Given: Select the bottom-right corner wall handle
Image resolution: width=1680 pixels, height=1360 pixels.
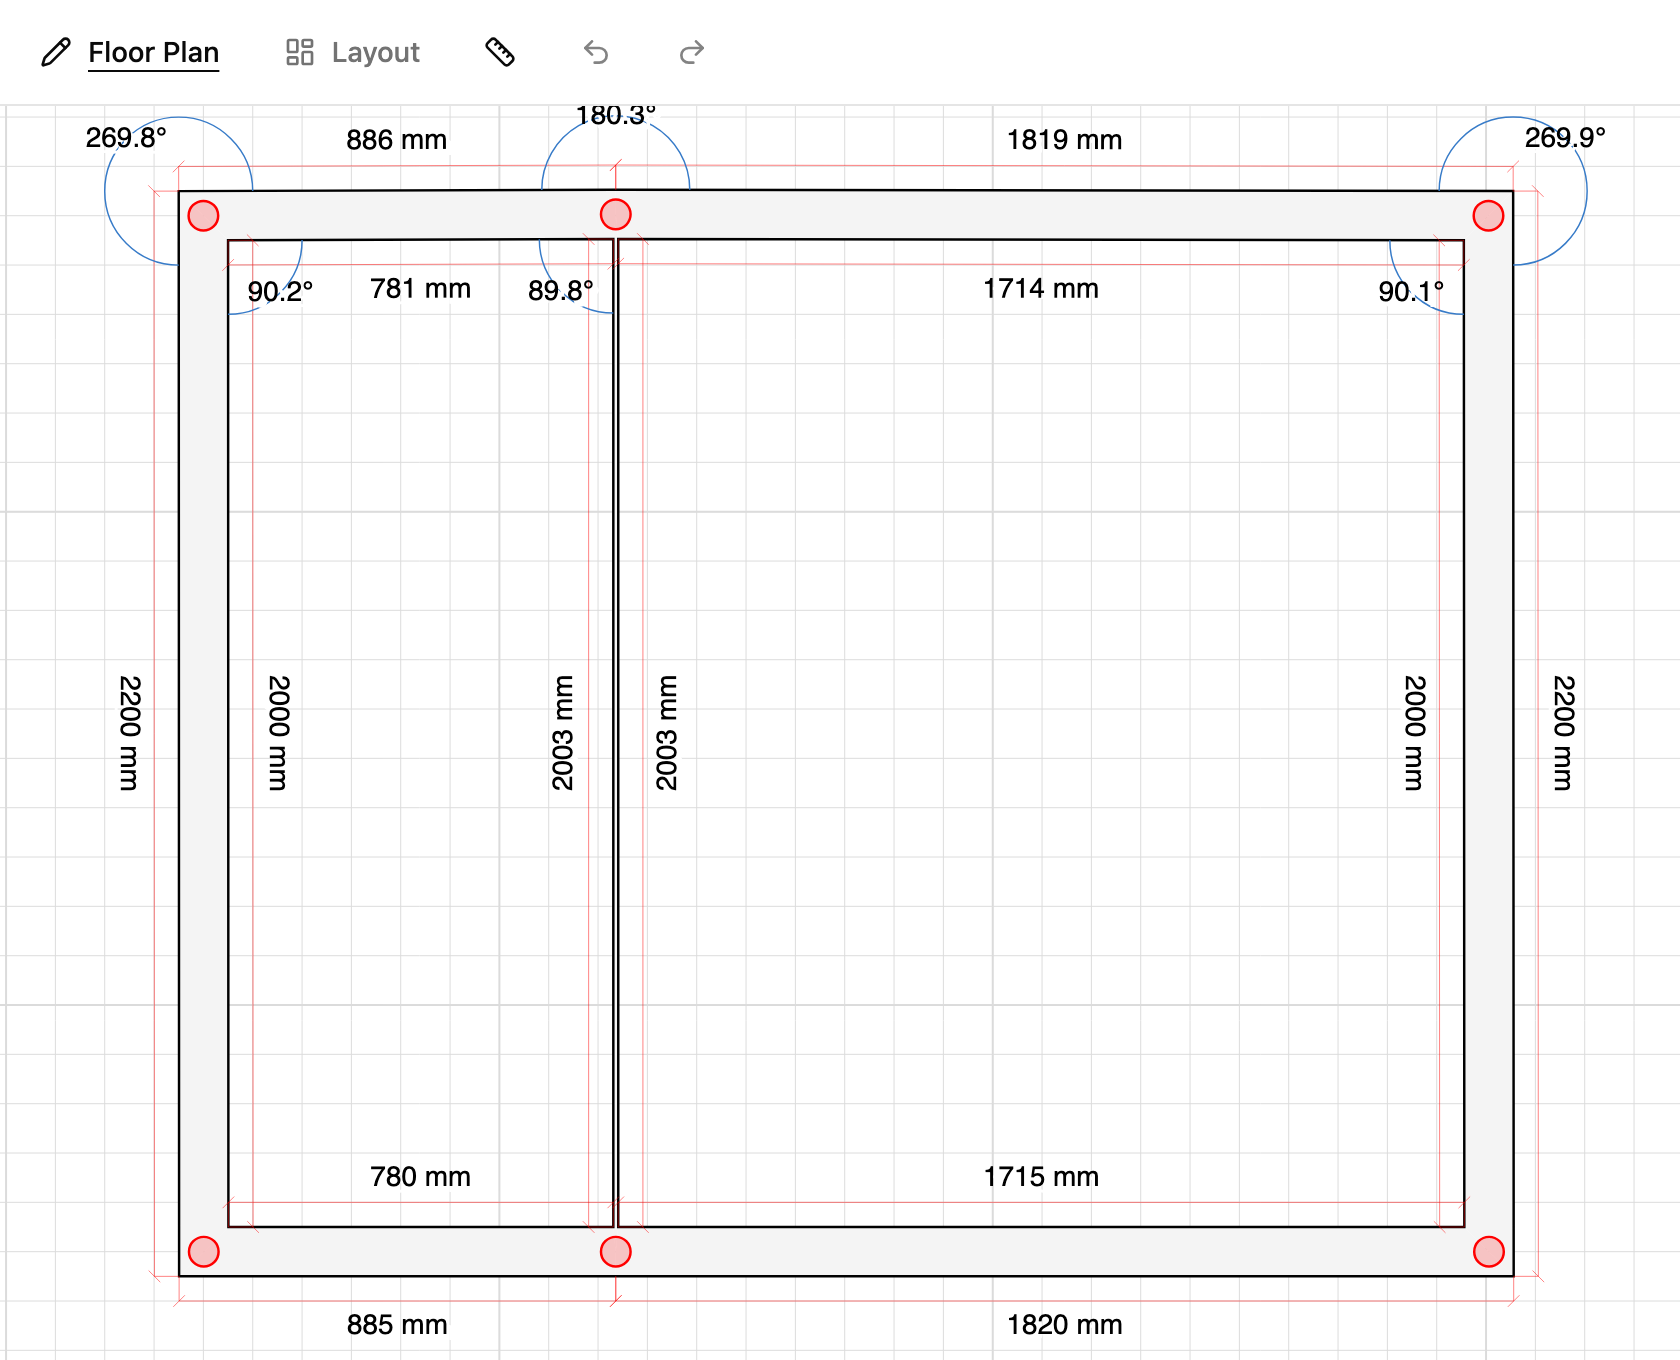Looking at the screenshot, I should (x=1489, y=1251).
